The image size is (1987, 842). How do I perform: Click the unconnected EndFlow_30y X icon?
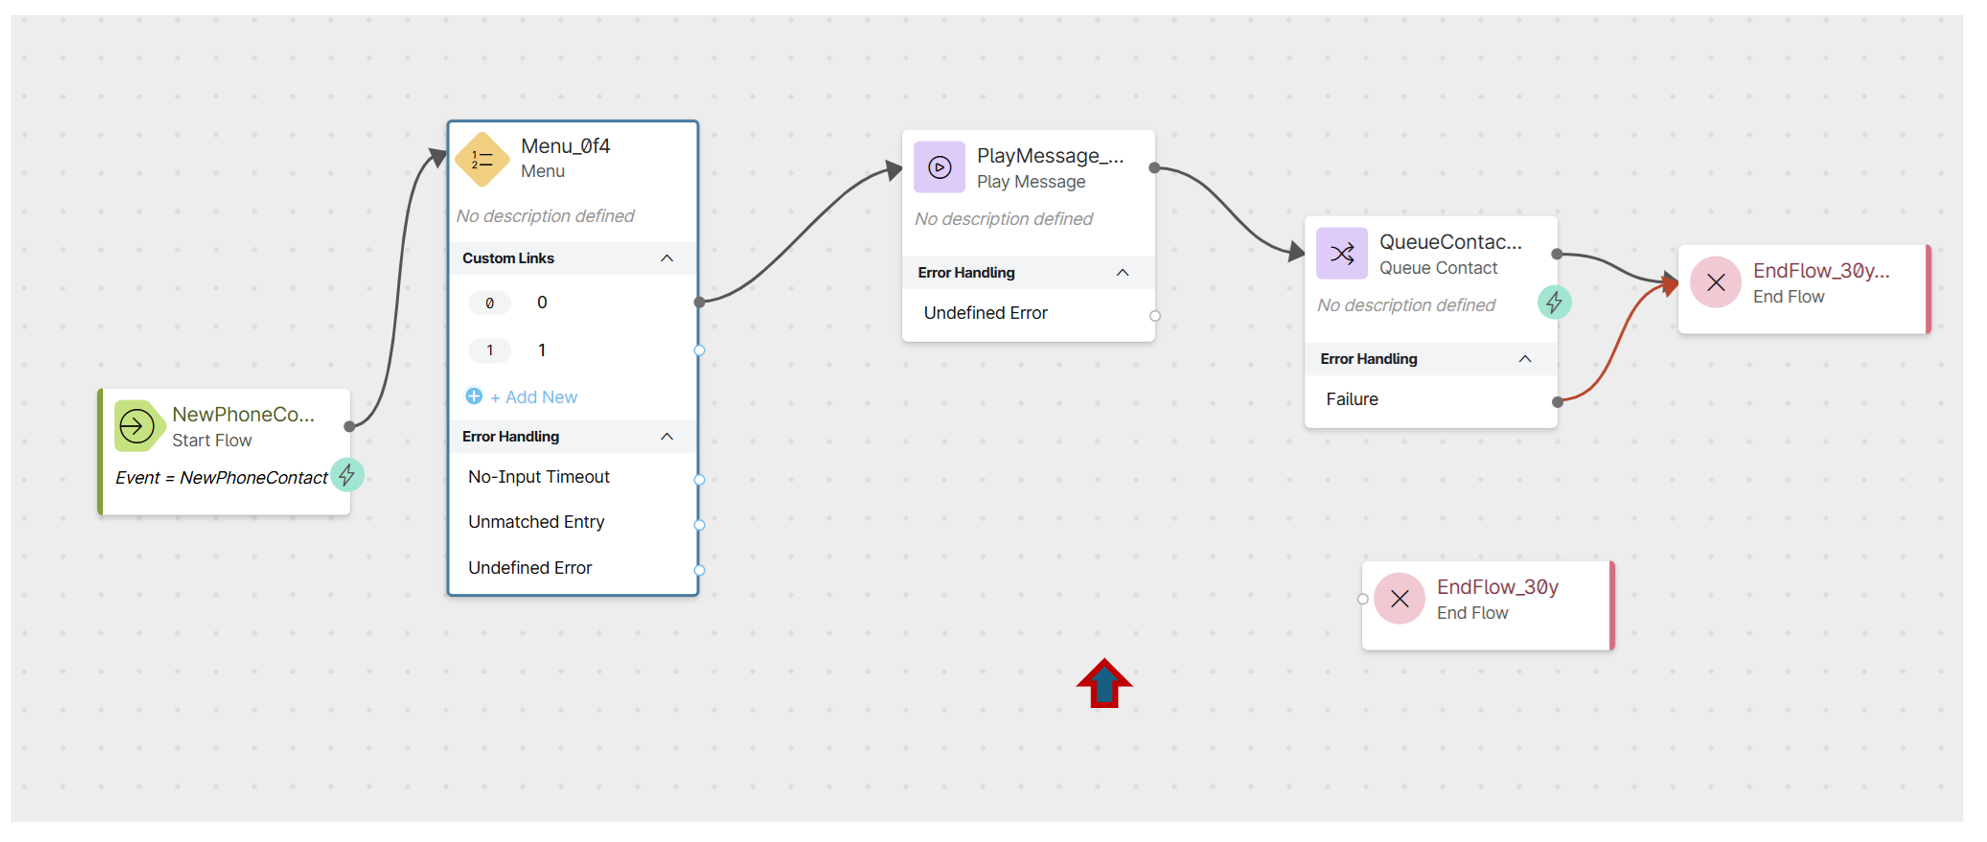point(1399,599)
